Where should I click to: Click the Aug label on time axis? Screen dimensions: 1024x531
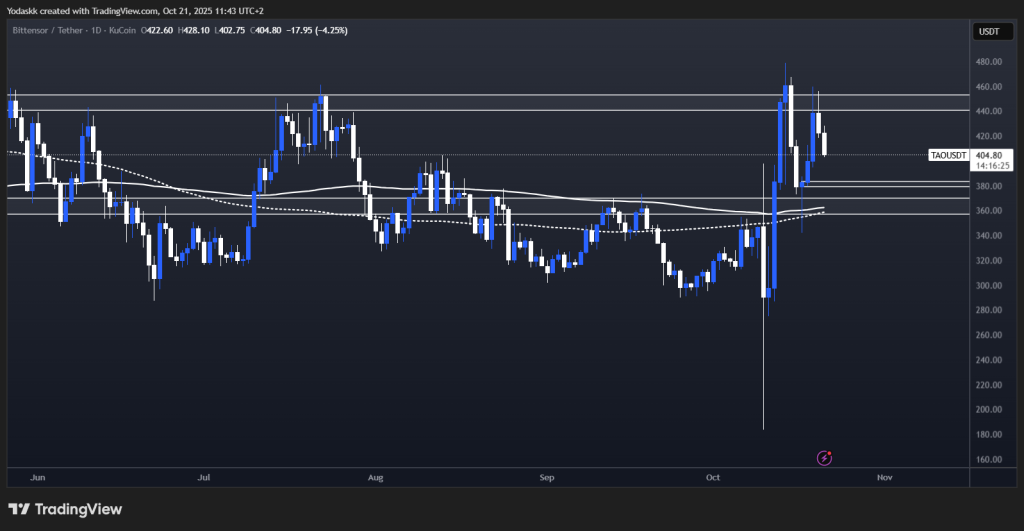pos(376,477)
